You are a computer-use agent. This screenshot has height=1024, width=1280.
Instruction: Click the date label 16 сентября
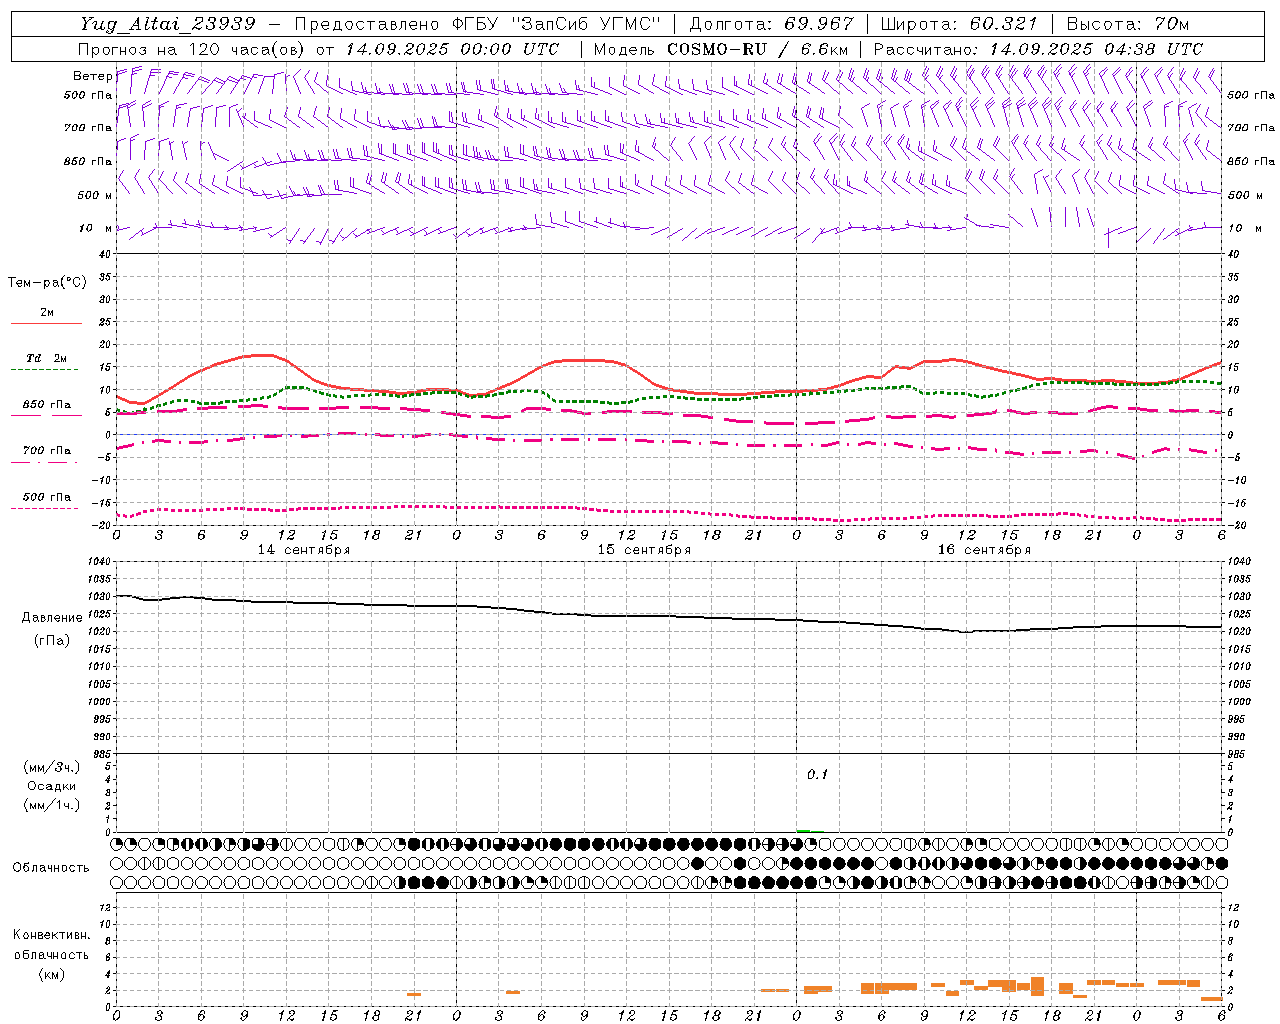pos(984,550)
